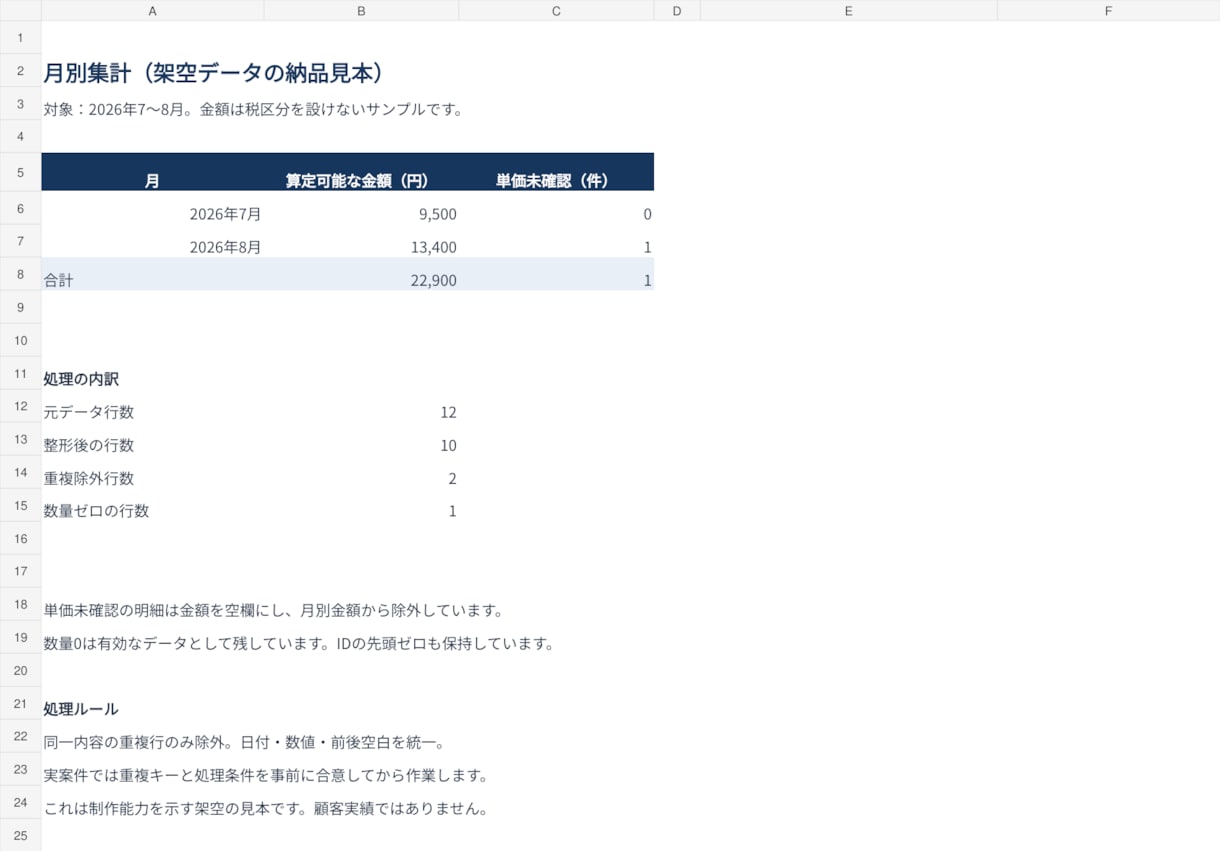Click the rule 同一内容の重複行のみ除外
Viewport: 1220px width, 851px height.
click(244, 742)
